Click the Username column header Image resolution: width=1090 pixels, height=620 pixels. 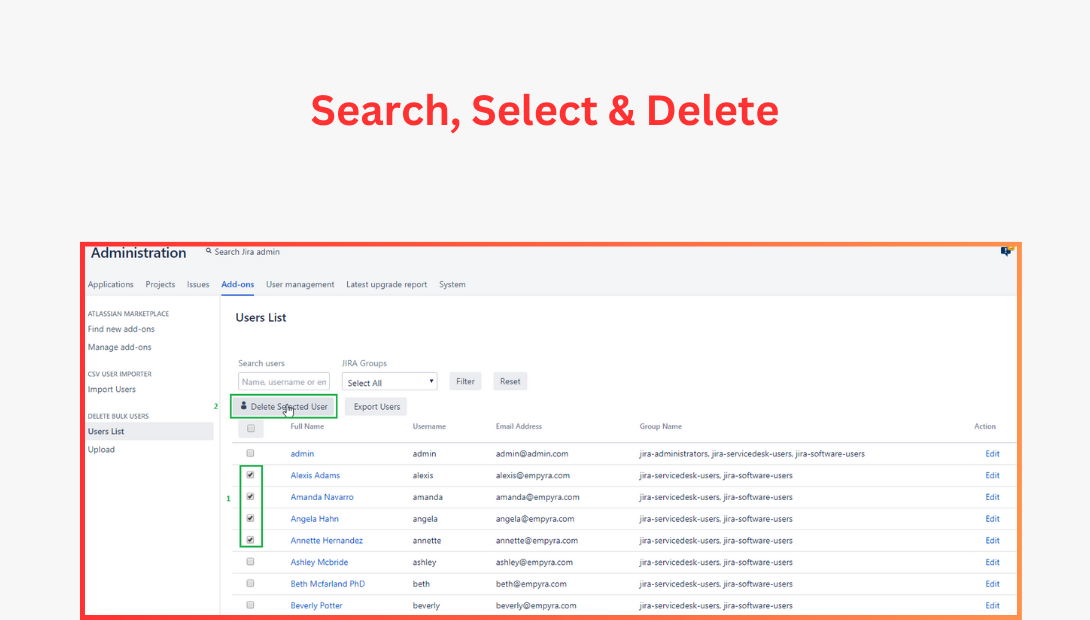tap(429, 426)
